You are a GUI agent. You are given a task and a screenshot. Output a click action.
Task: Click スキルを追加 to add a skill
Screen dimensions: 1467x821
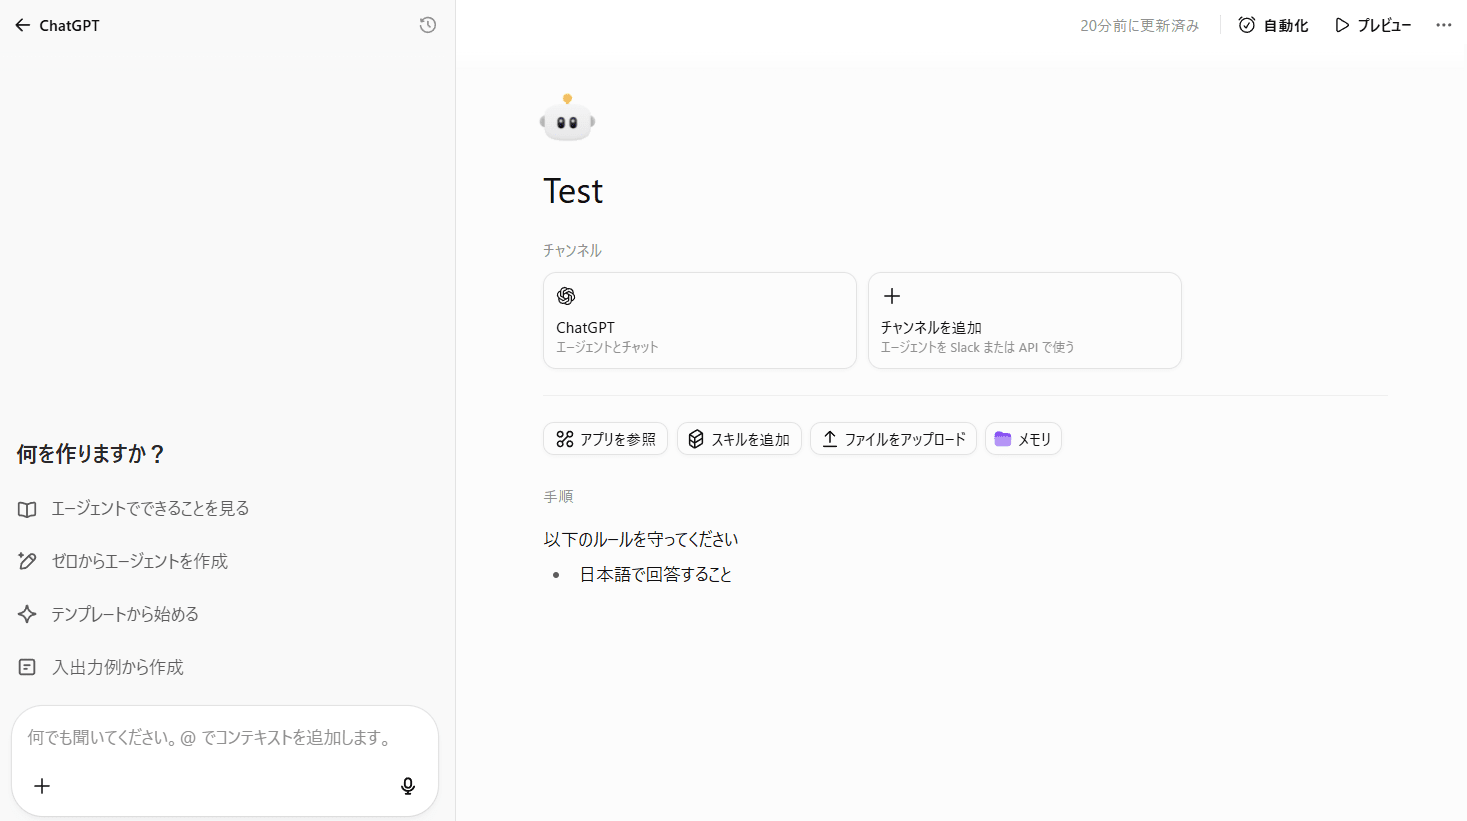739,439
